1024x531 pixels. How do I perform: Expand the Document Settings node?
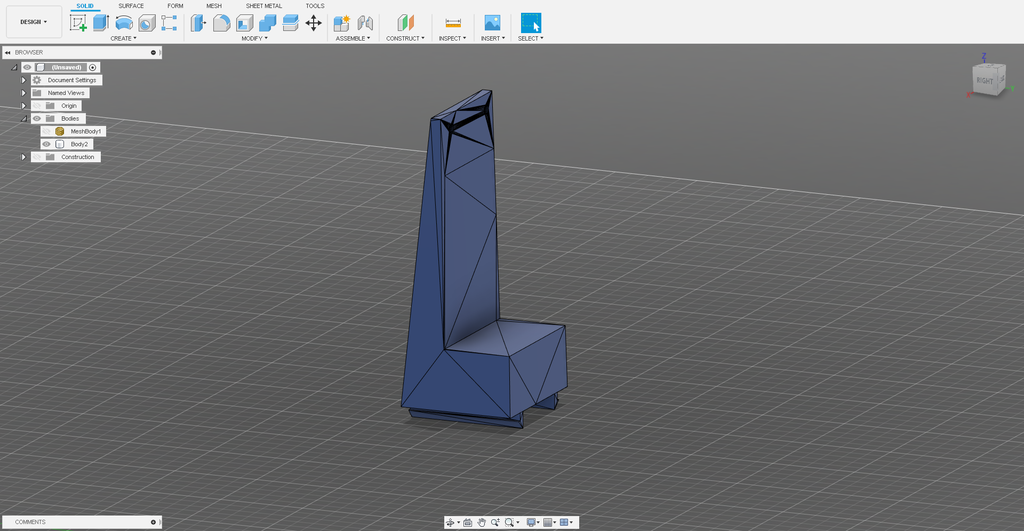click(x=23, y=80)
